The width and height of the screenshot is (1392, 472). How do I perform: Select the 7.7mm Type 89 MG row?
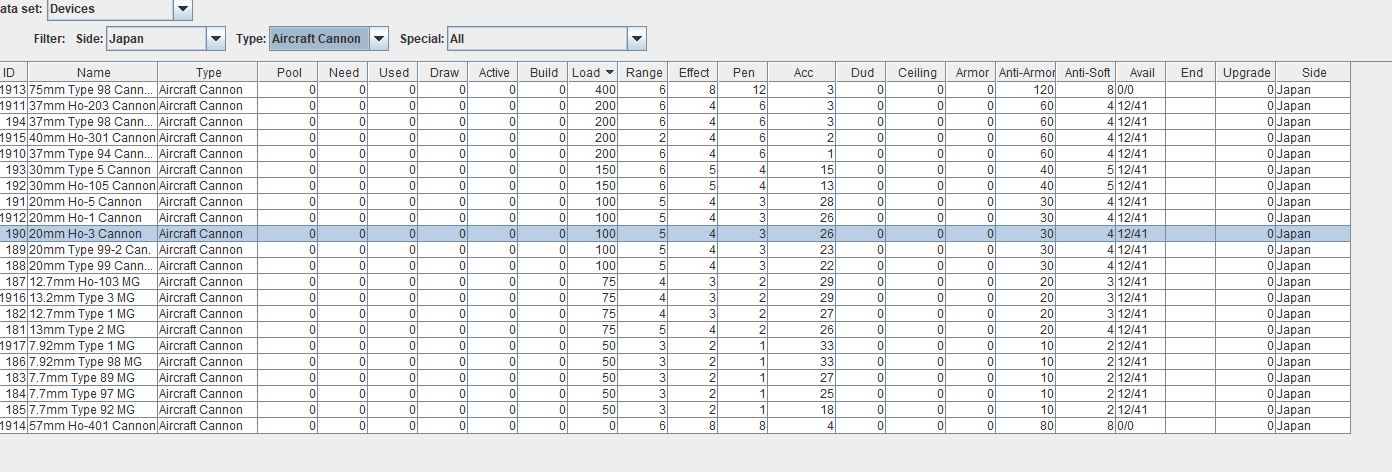click(675, 378)
